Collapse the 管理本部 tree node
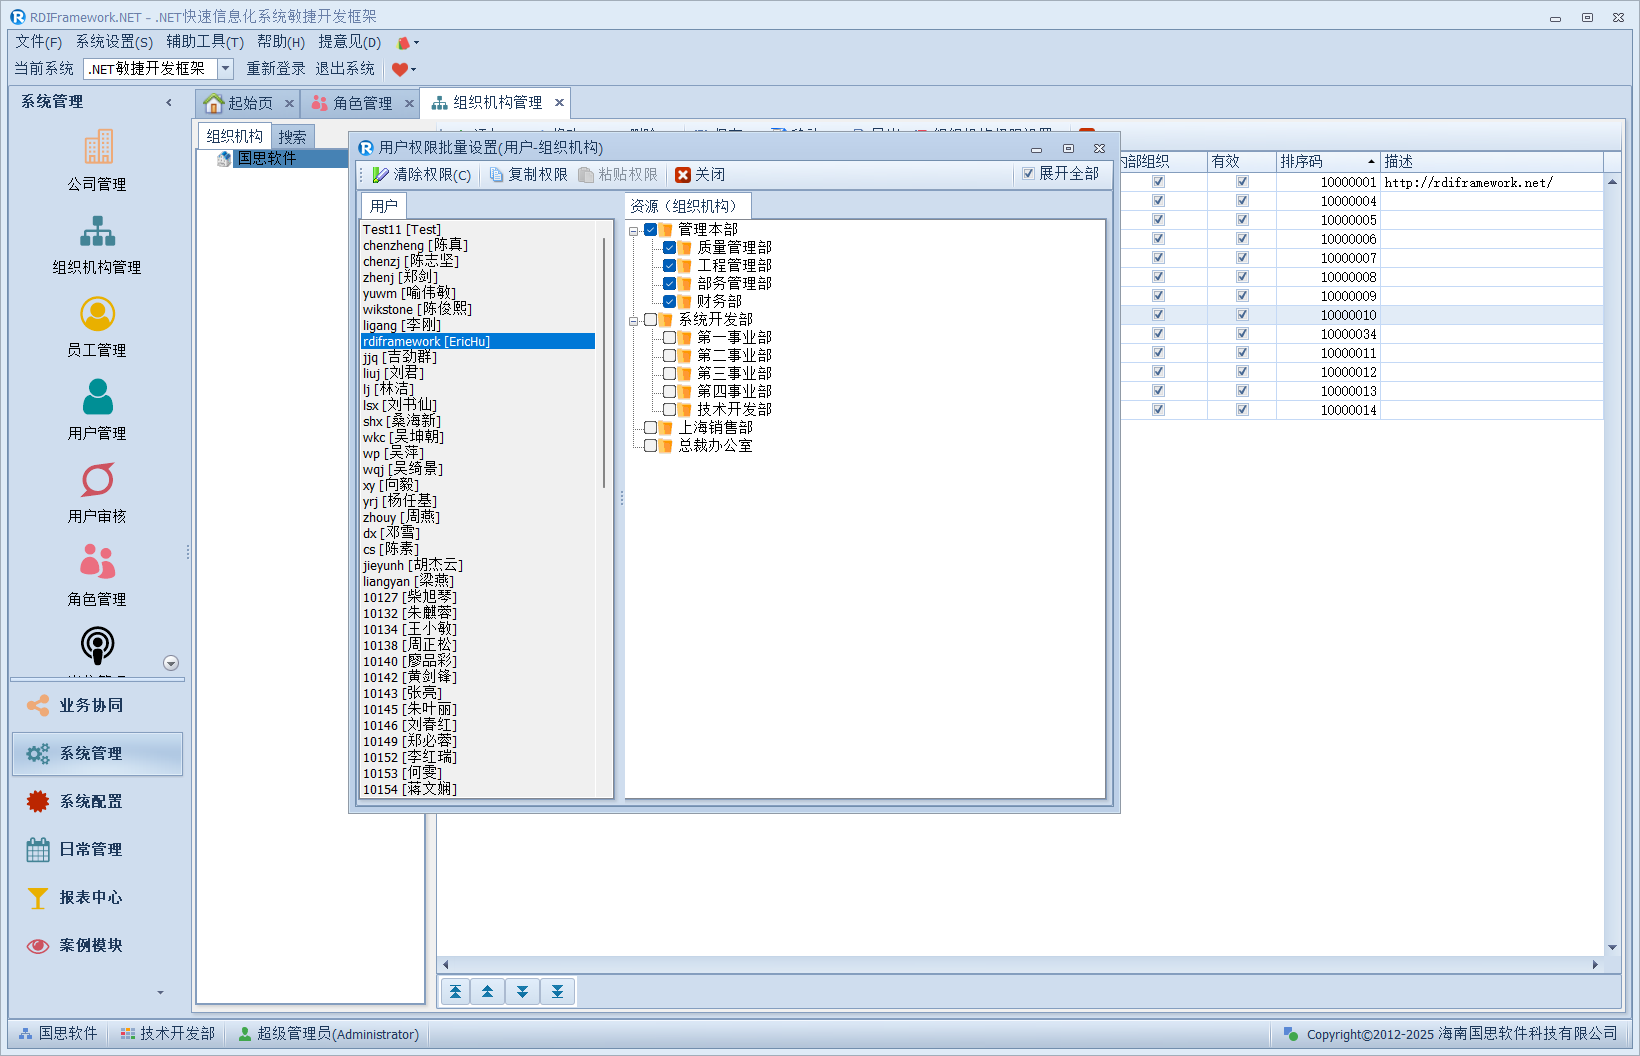Image resolution: width=1640 pixels, height=1056 pixels. [x=633, y=231]
